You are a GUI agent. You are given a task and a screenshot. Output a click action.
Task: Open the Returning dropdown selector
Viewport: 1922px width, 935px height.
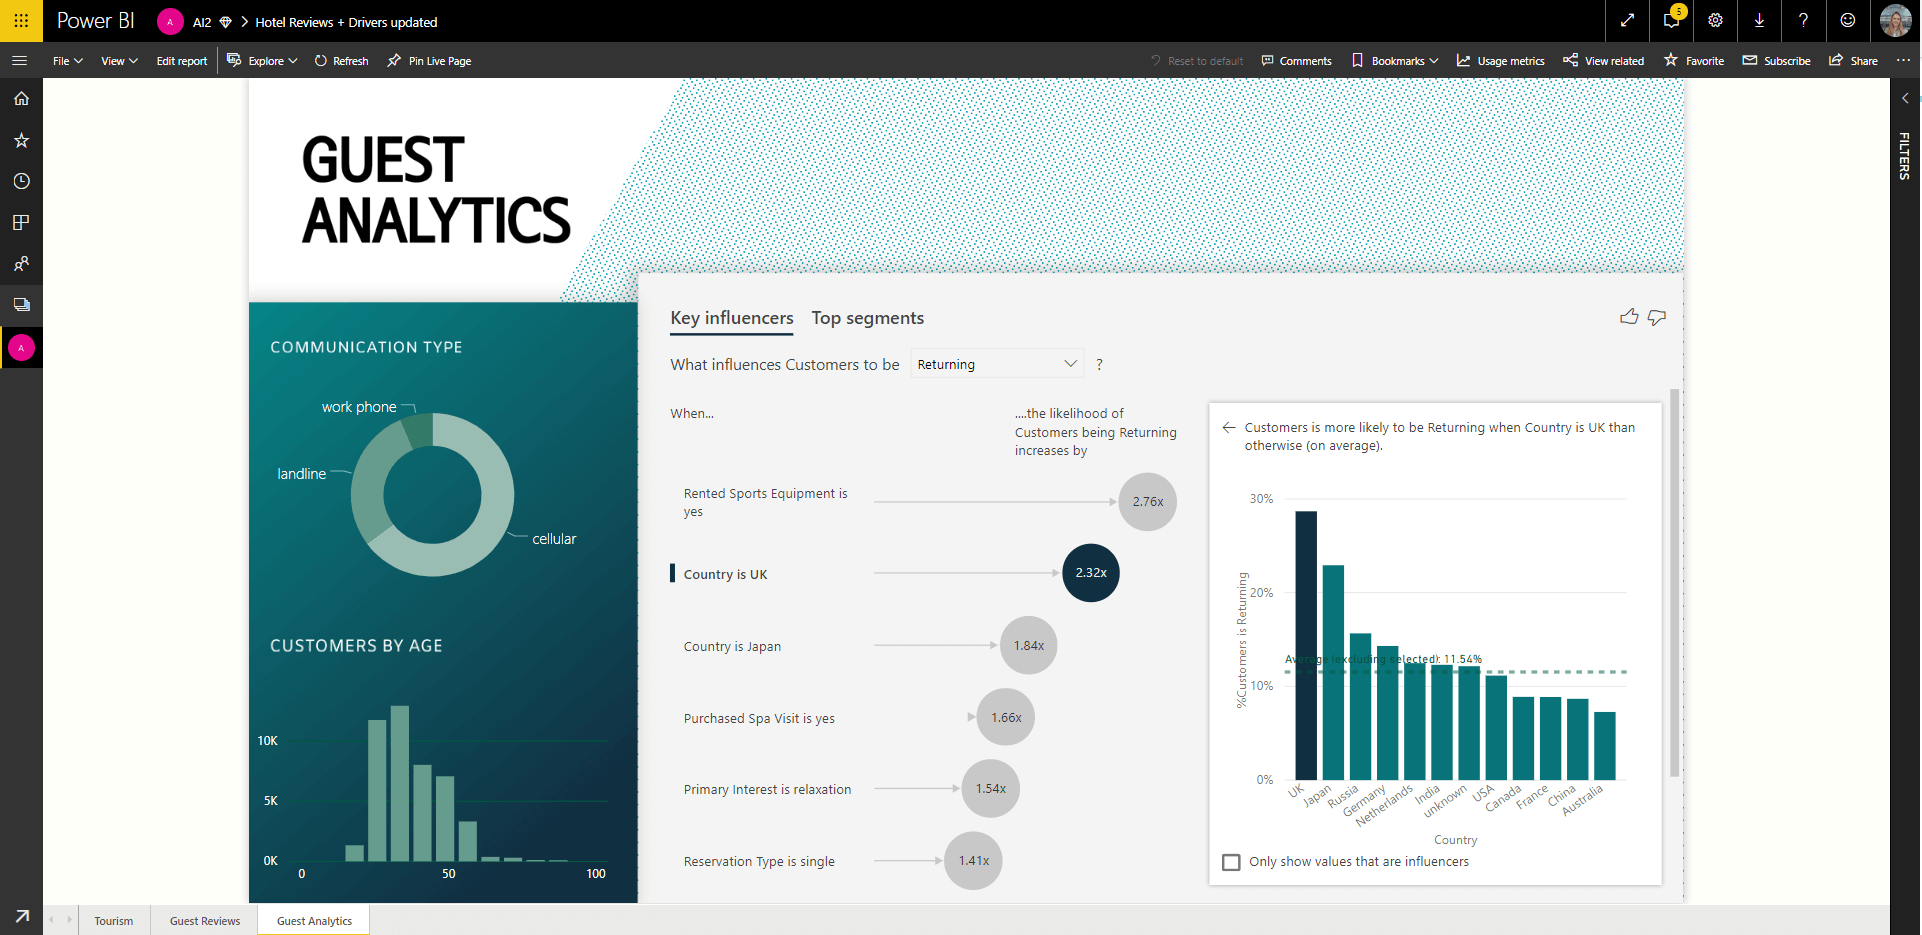point(997,364)
